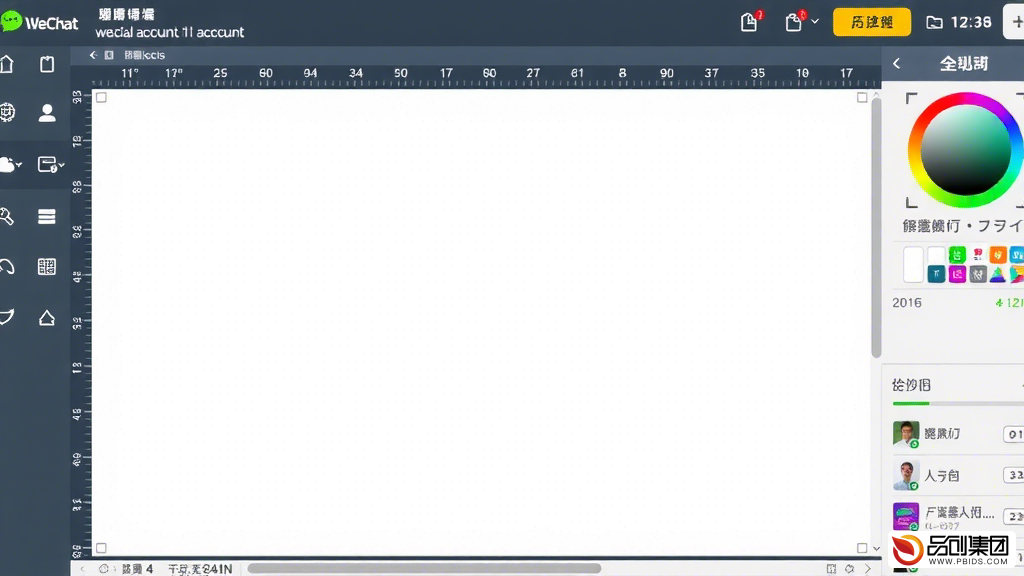Click the right arrow in the bottom bar
The height and width of the screenshot is (576, 1024).
click(x=868, y=569)
